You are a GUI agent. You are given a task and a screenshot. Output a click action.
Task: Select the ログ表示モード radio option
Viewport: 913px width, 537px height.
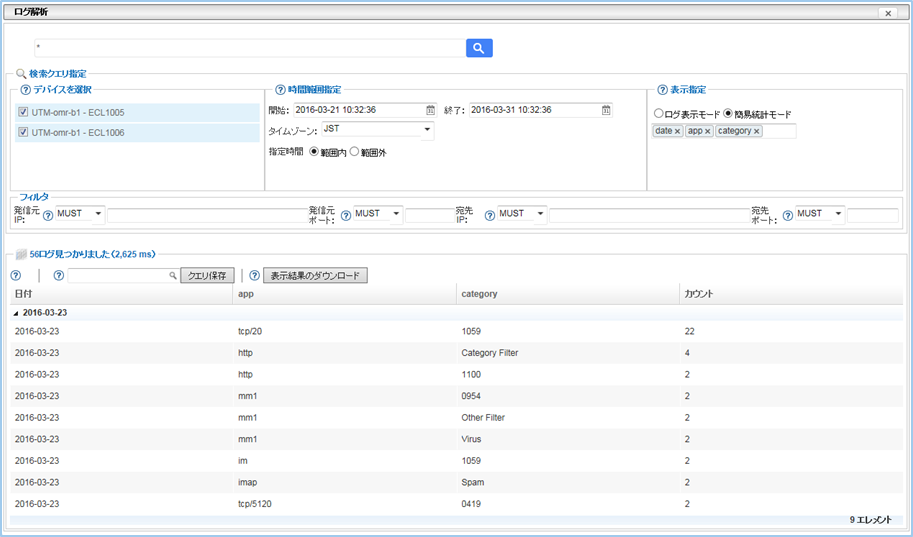[659, 114]
